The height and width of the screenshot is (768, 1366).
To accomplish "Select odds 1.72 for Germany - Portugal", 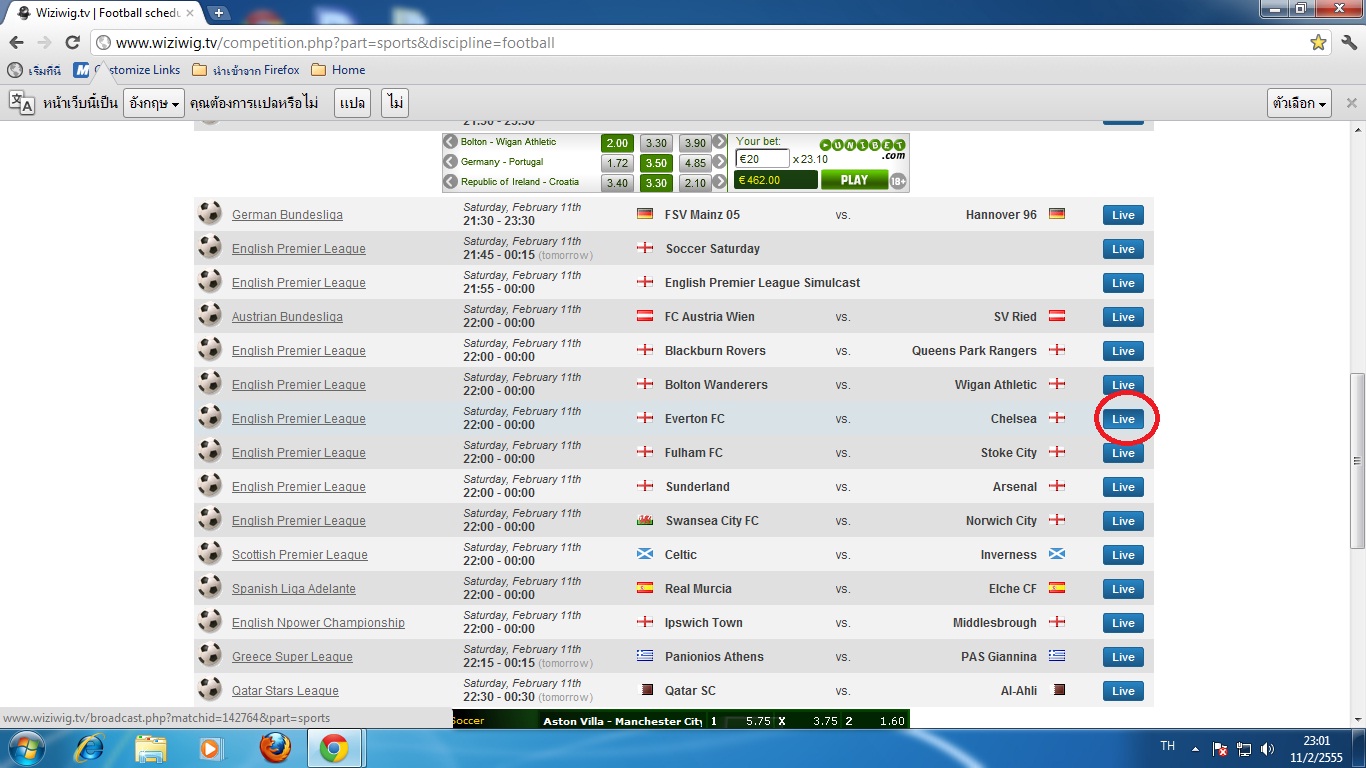I will [617, 163].
